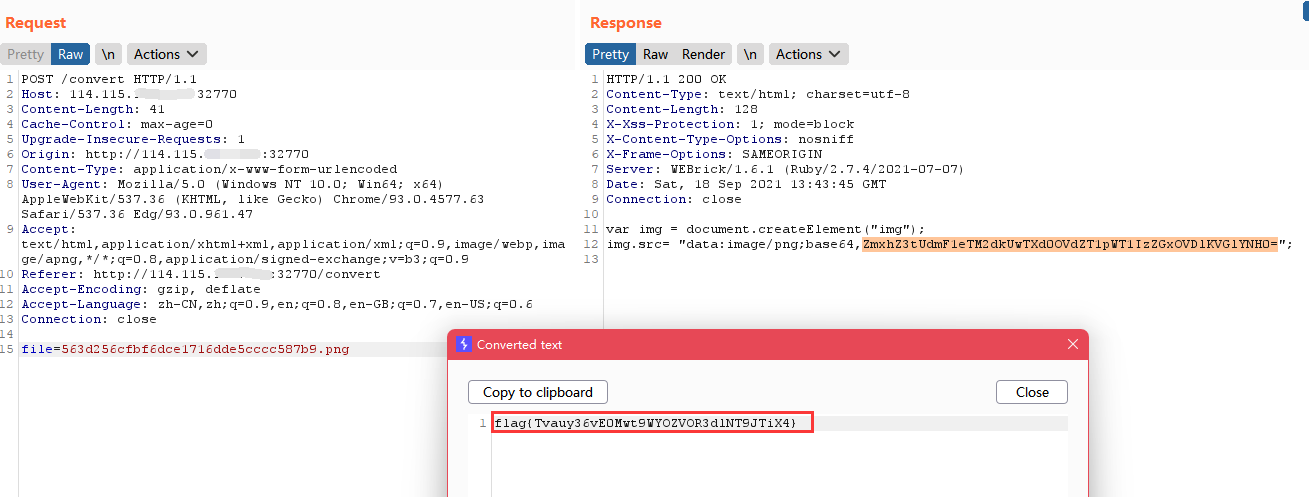This screenshot has height=497, width=1309.
Task: Open the Request Actions dropdown
Action: (167, 54)
